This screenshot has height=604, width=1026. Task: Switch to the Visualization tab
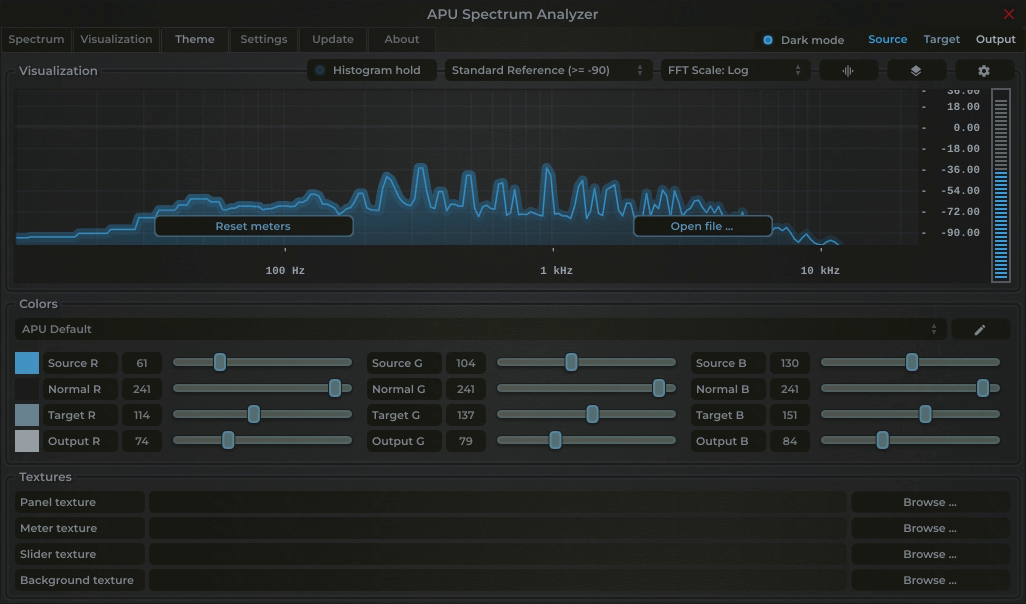[x=116, y=39]
